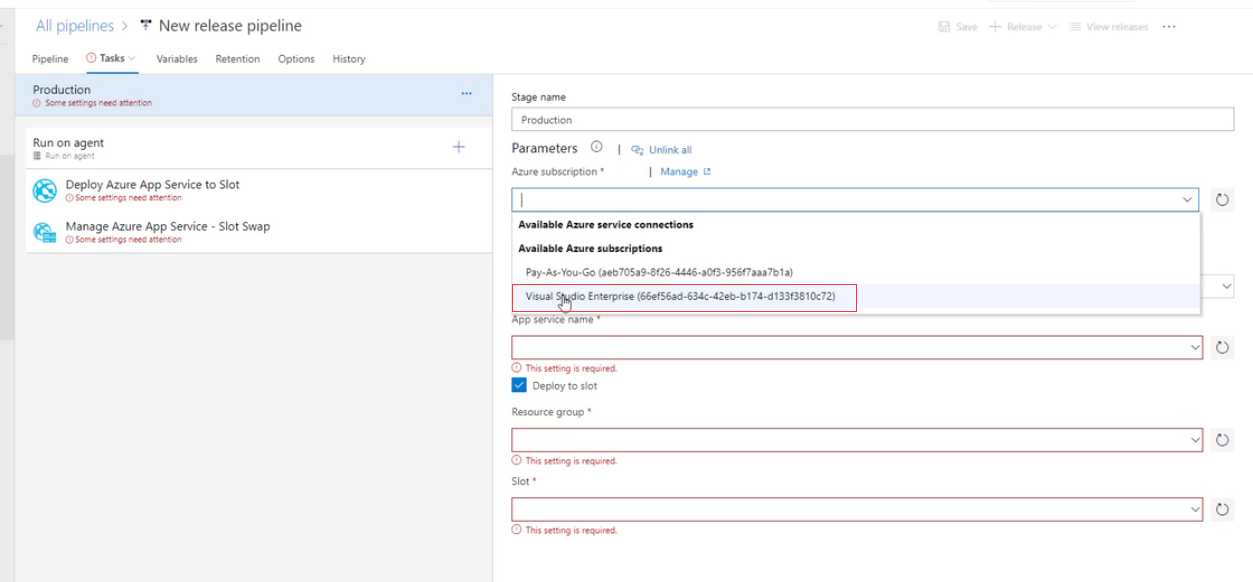This screenshot has width=1253, height=582.
Task: Expand the App service name dropdown
Action: (x=1196, y=347)
